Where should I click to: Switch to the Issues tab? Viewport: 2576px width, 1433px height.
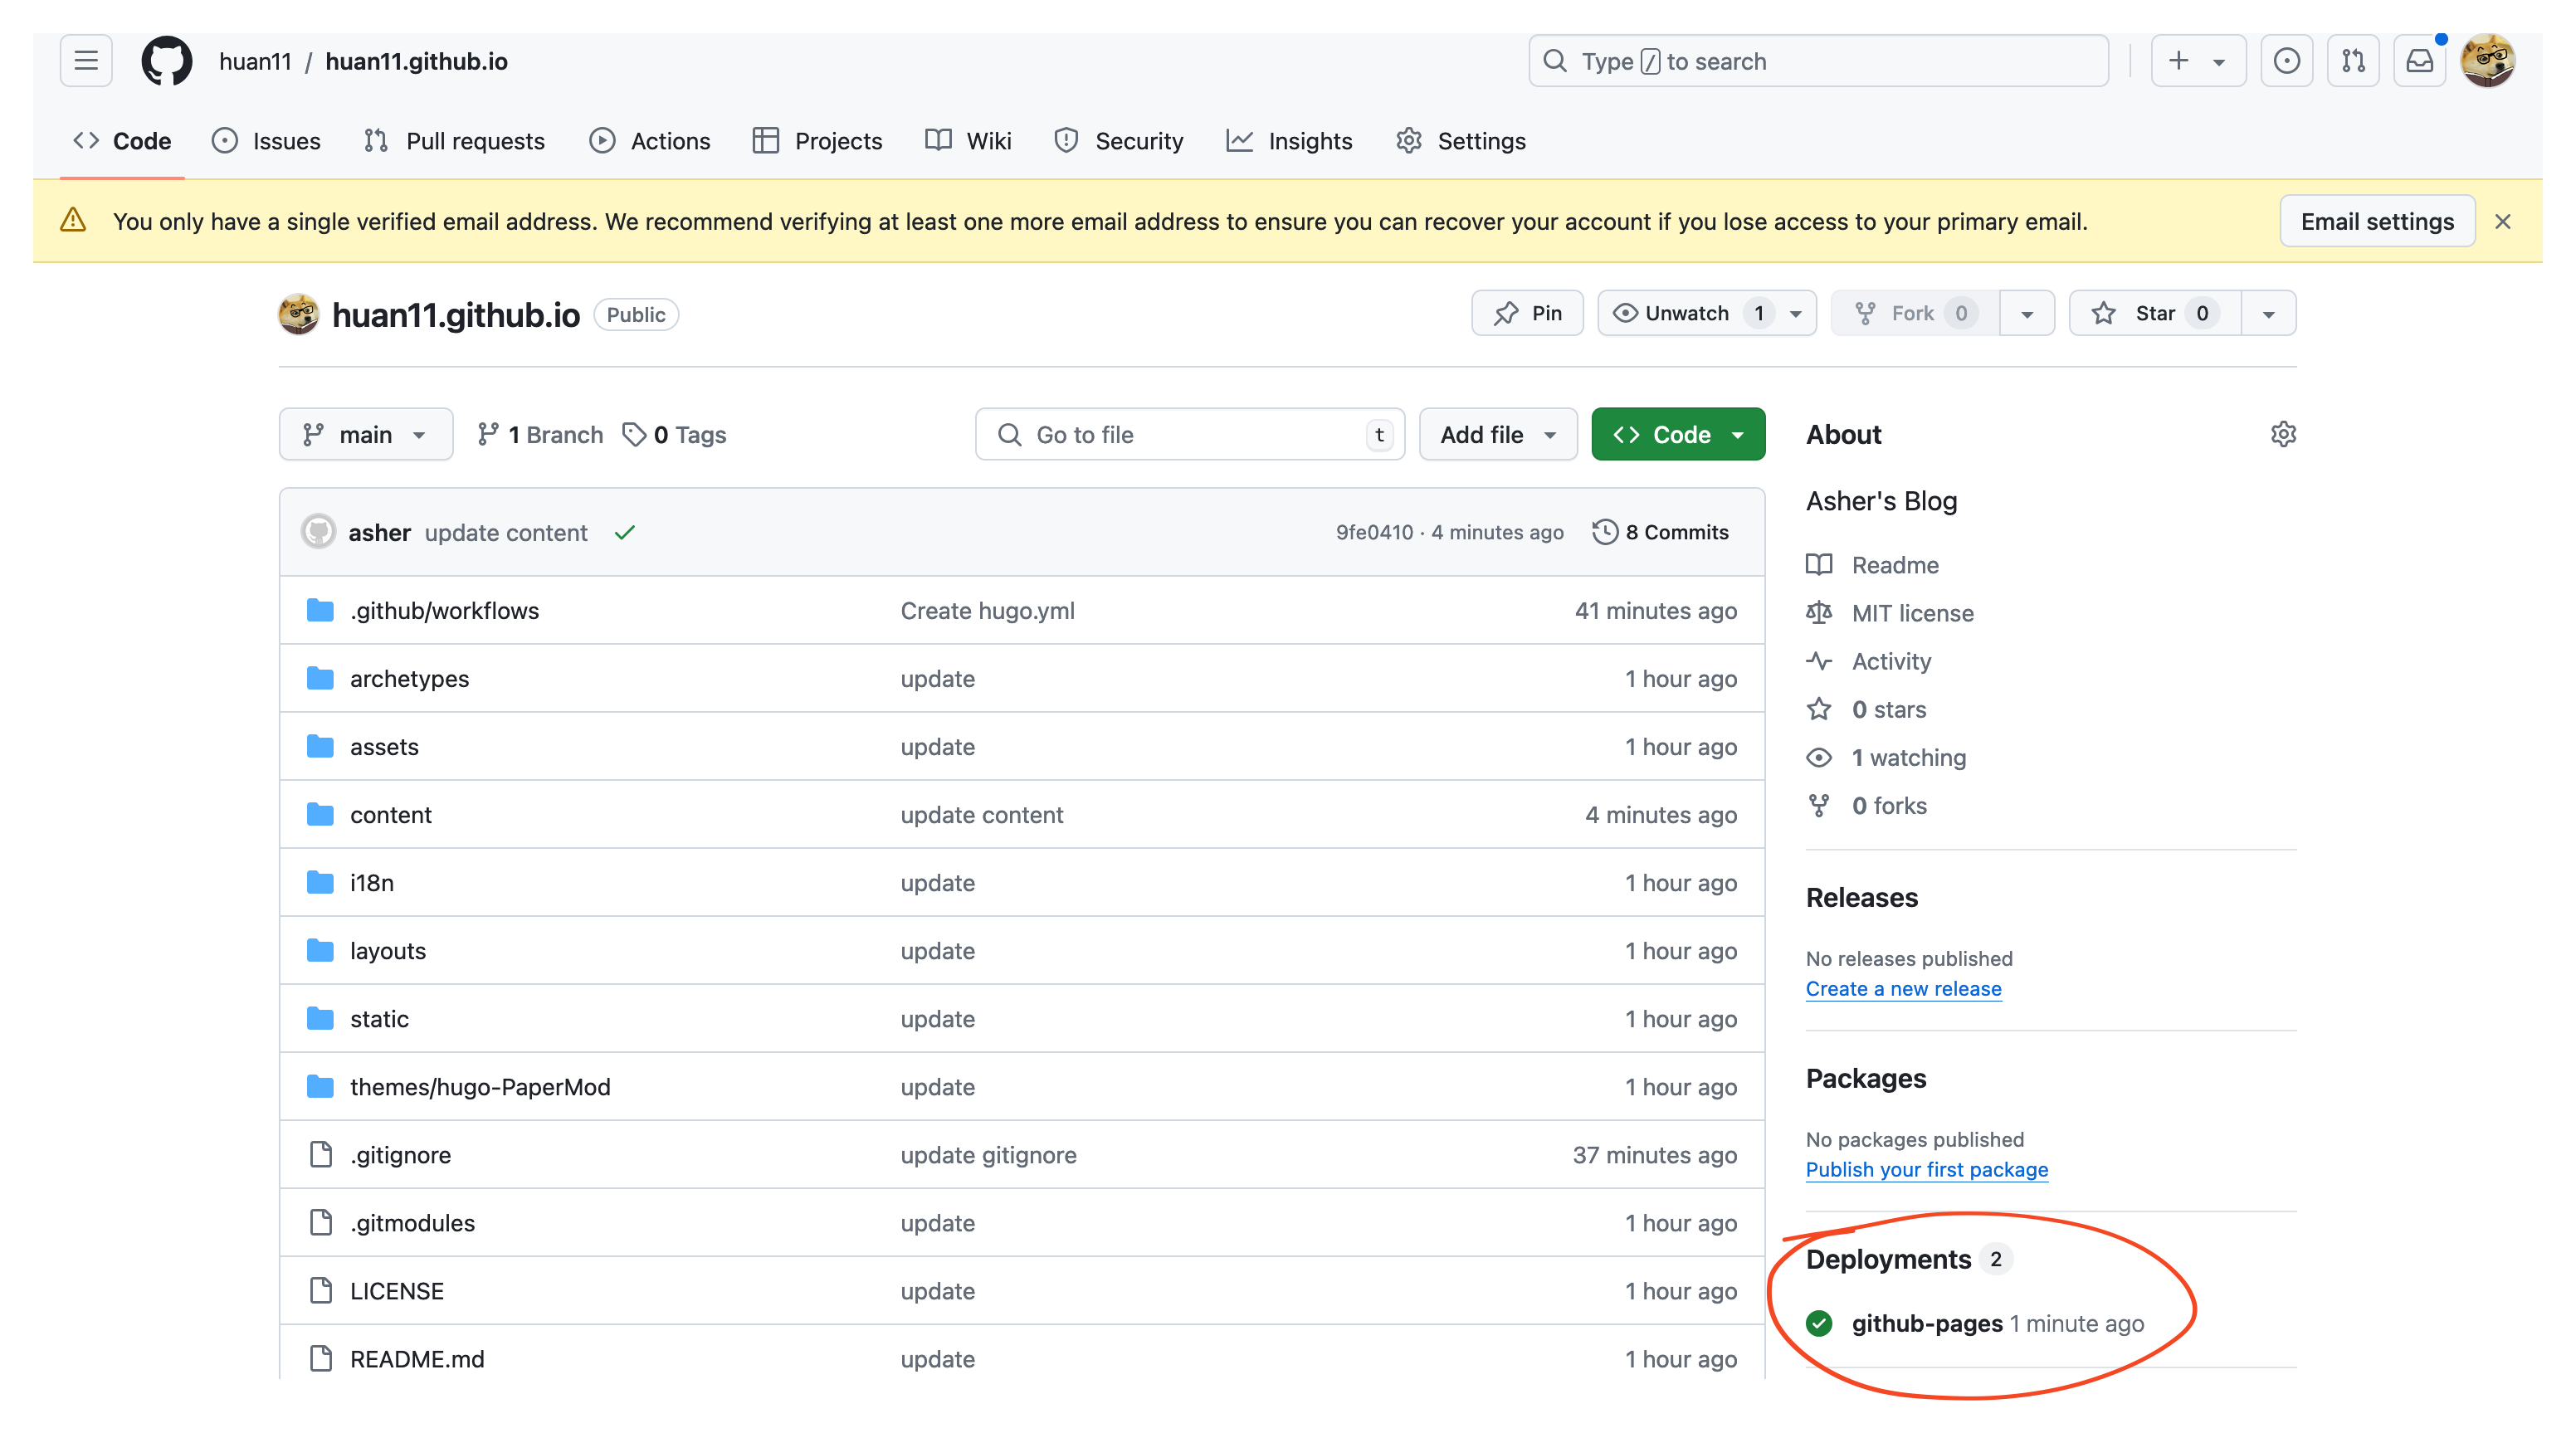click(266, 141)
